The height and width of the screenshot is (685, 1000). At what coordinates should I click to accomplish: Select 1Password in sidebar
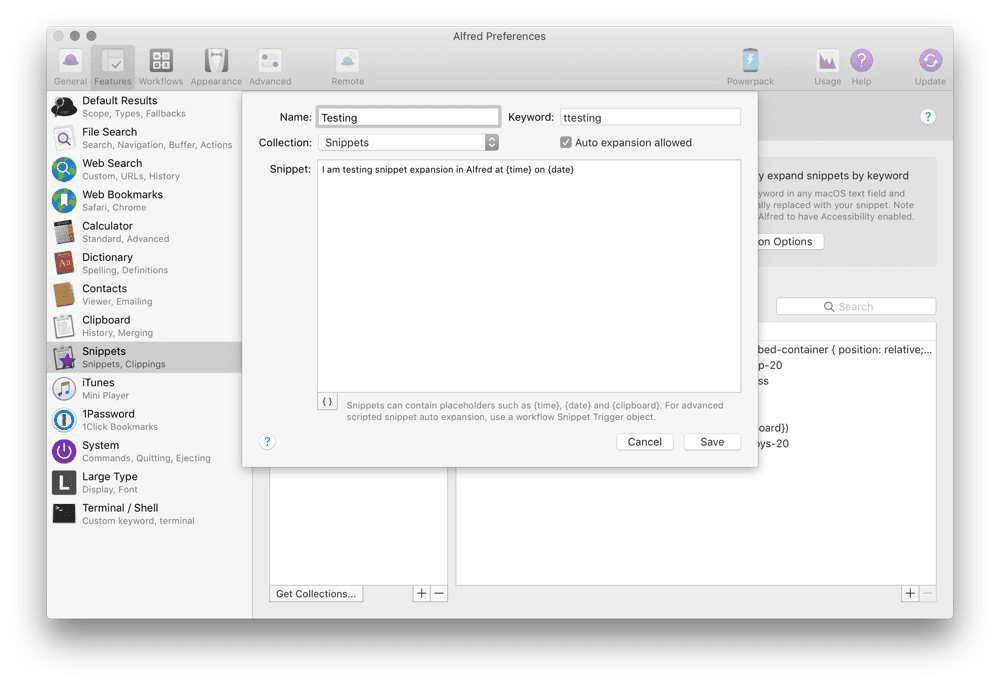click(145, 420)
